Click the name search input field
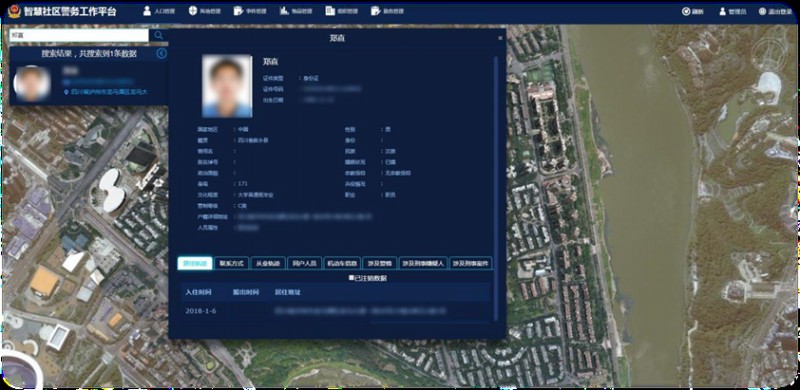800x390 pixels. (79, 35)
